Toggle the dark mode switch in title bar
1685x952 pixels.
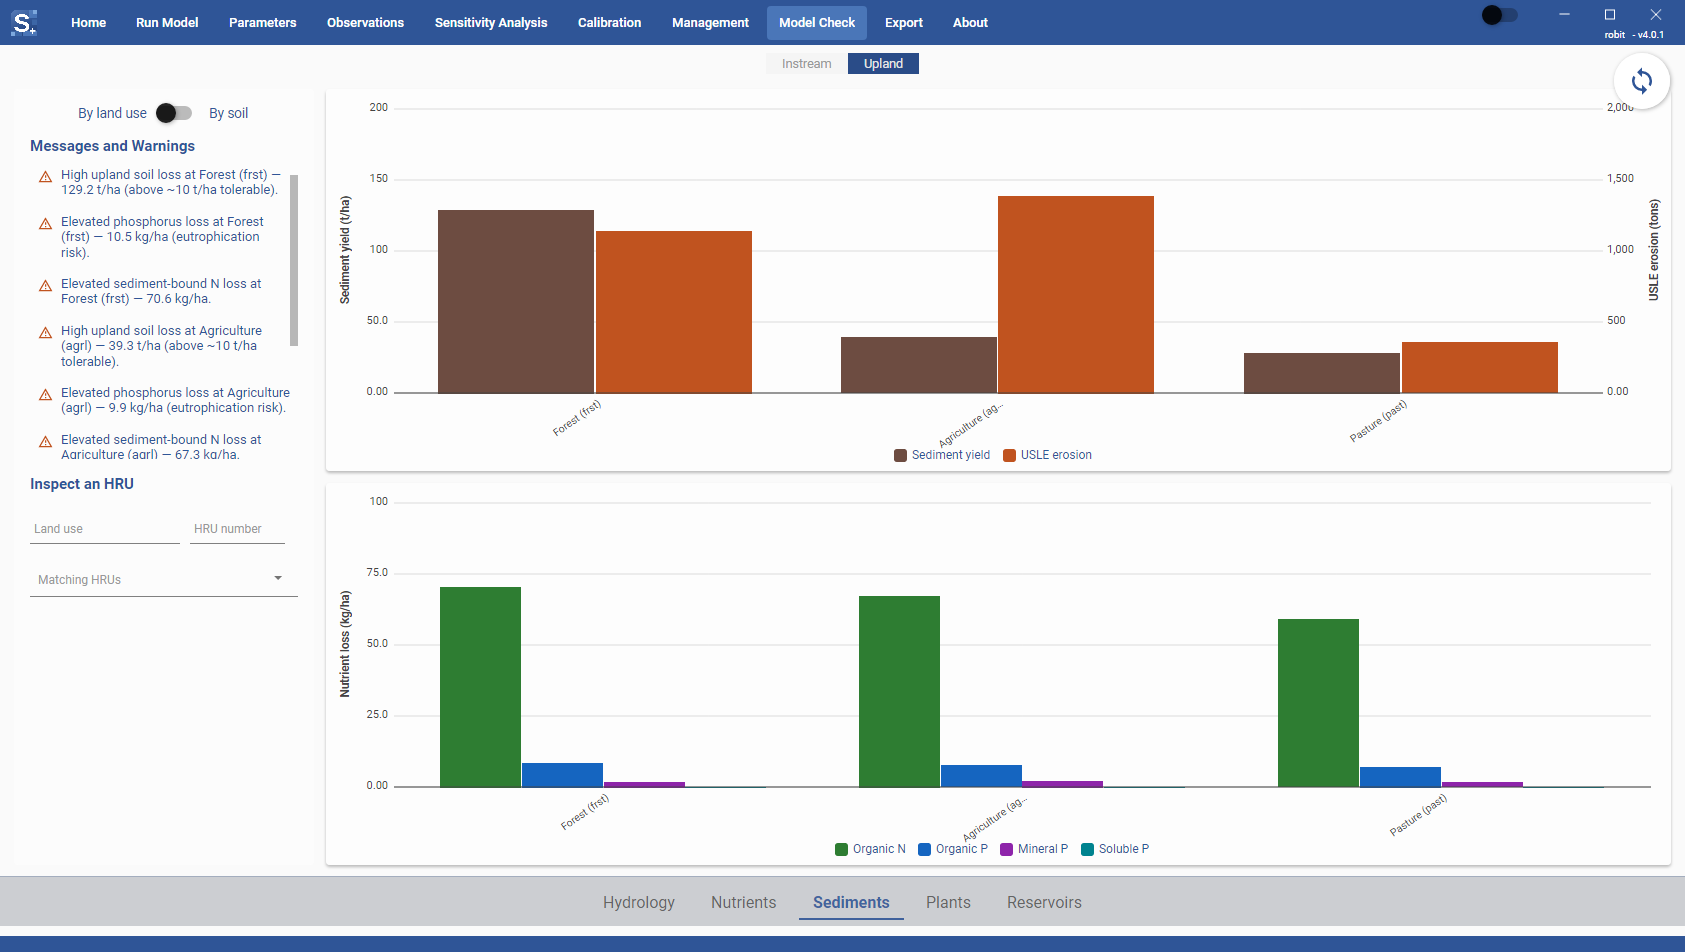coord(1499,15)
